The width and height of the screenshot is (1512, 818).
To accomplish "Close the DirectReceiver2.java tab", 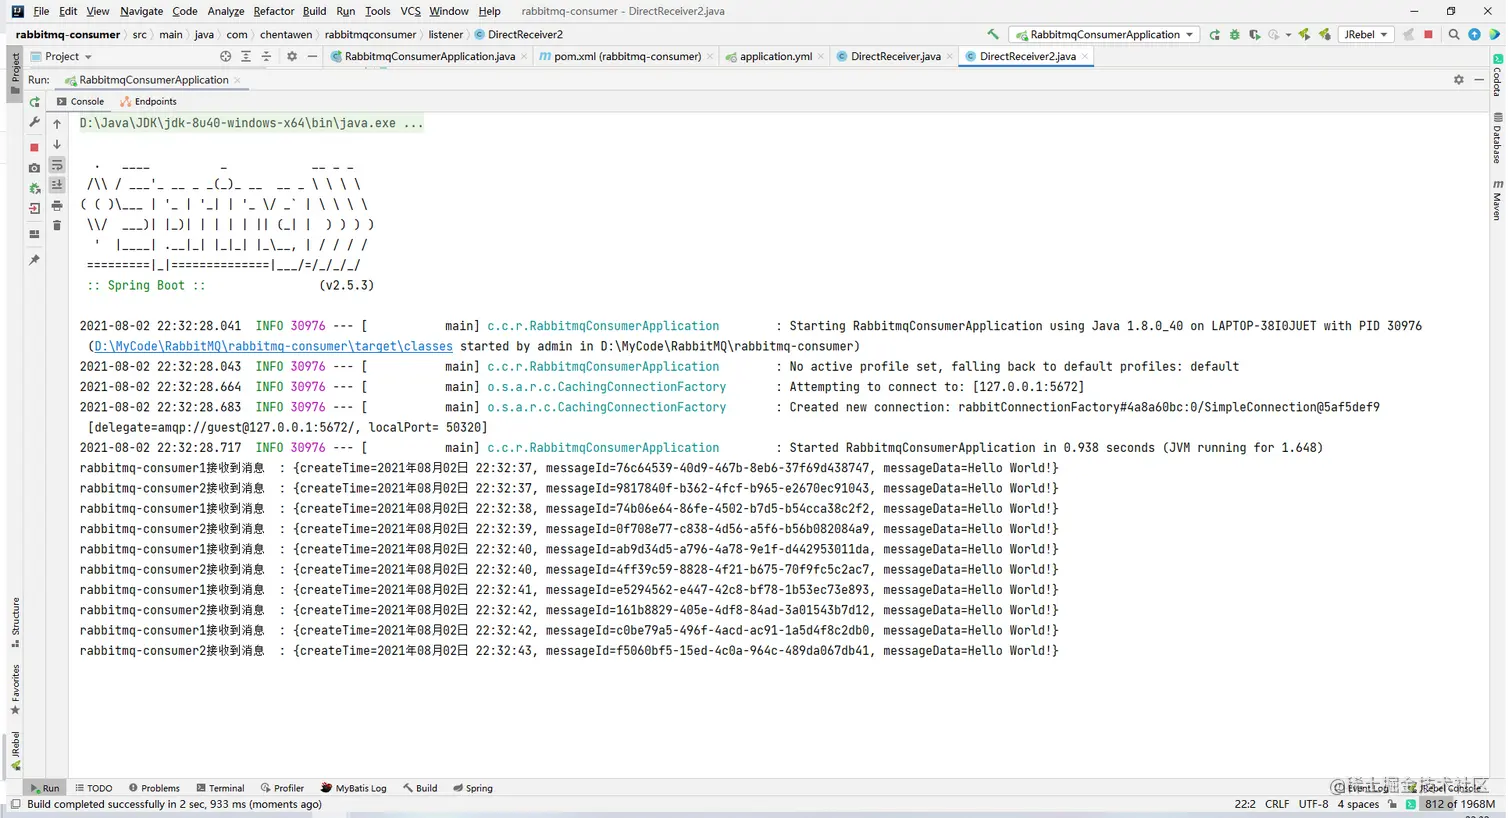I will click(1086, 57).
